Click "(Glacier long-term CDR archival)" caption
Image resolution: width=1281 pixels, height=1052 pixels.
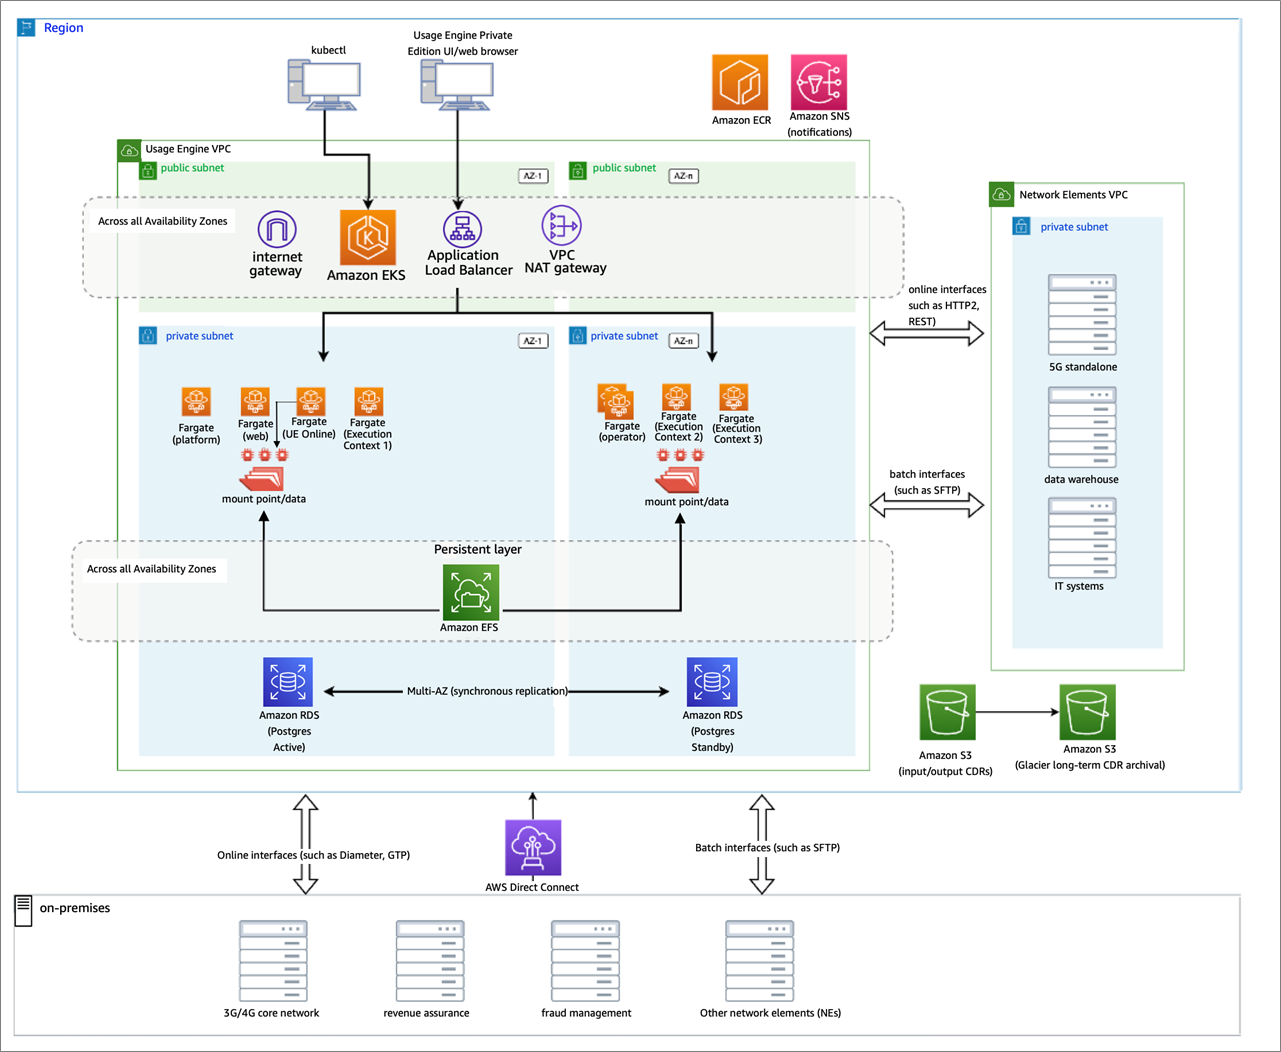(x=1090, y=765)
